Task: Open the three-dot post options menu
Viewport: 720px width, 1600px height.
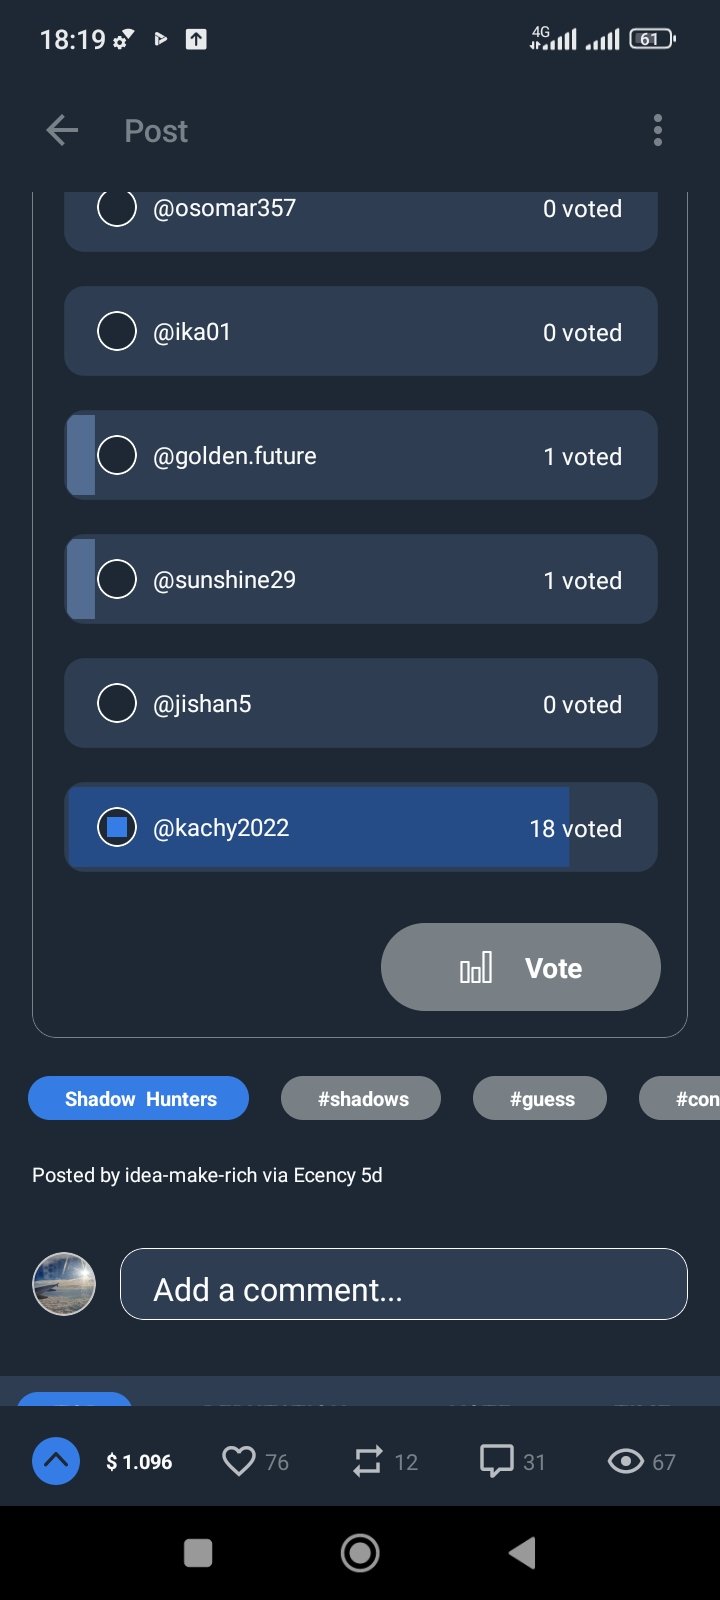Action: (657, 130)
